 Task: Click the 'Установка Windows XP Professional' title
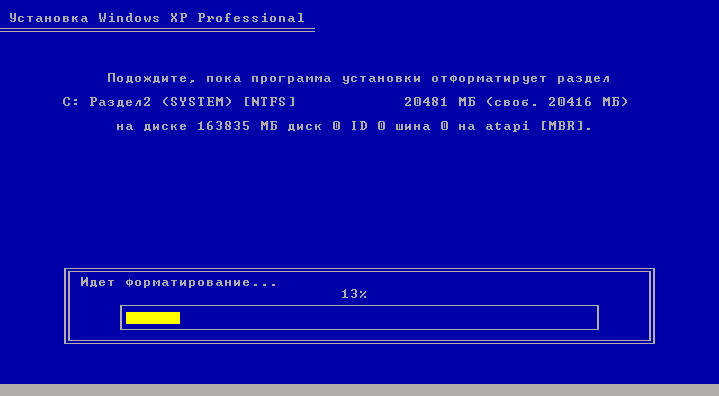click(x=157, y=18)
